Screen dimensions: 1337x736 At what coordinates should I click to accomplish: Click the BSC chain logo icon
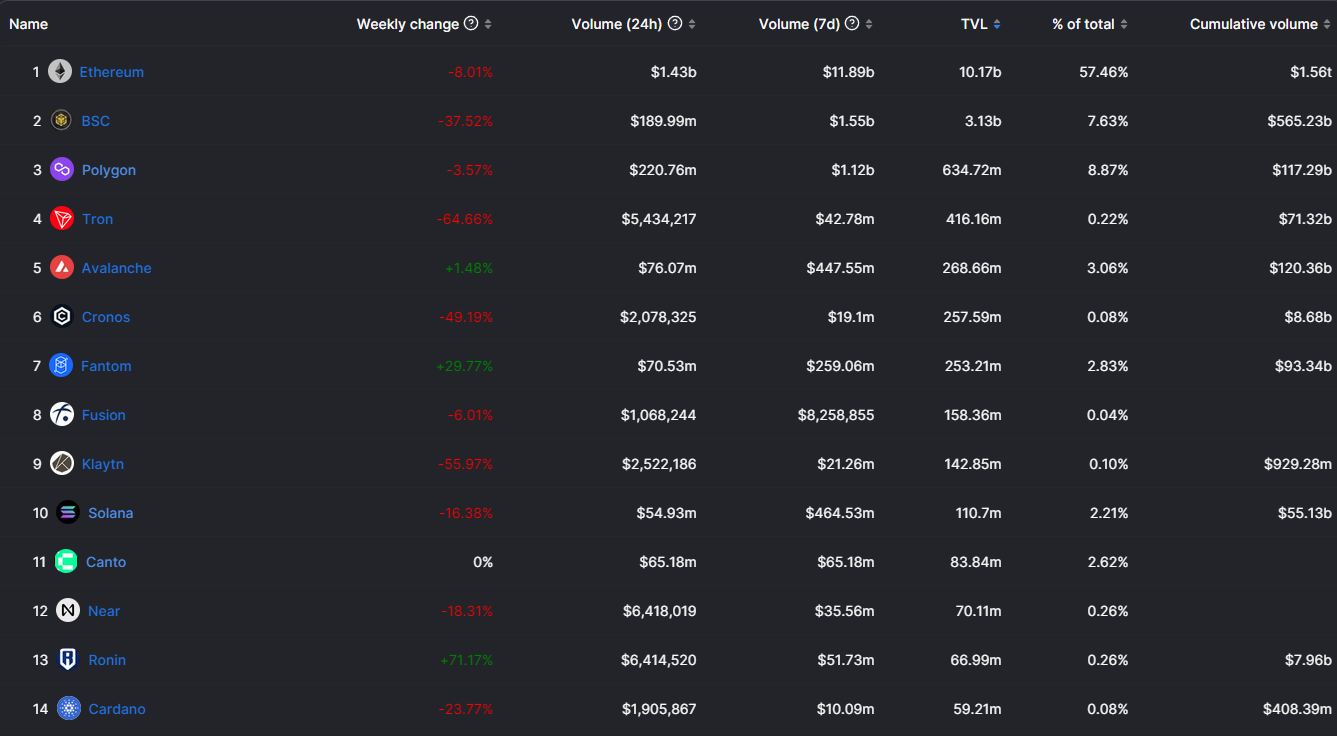[62, 121]
